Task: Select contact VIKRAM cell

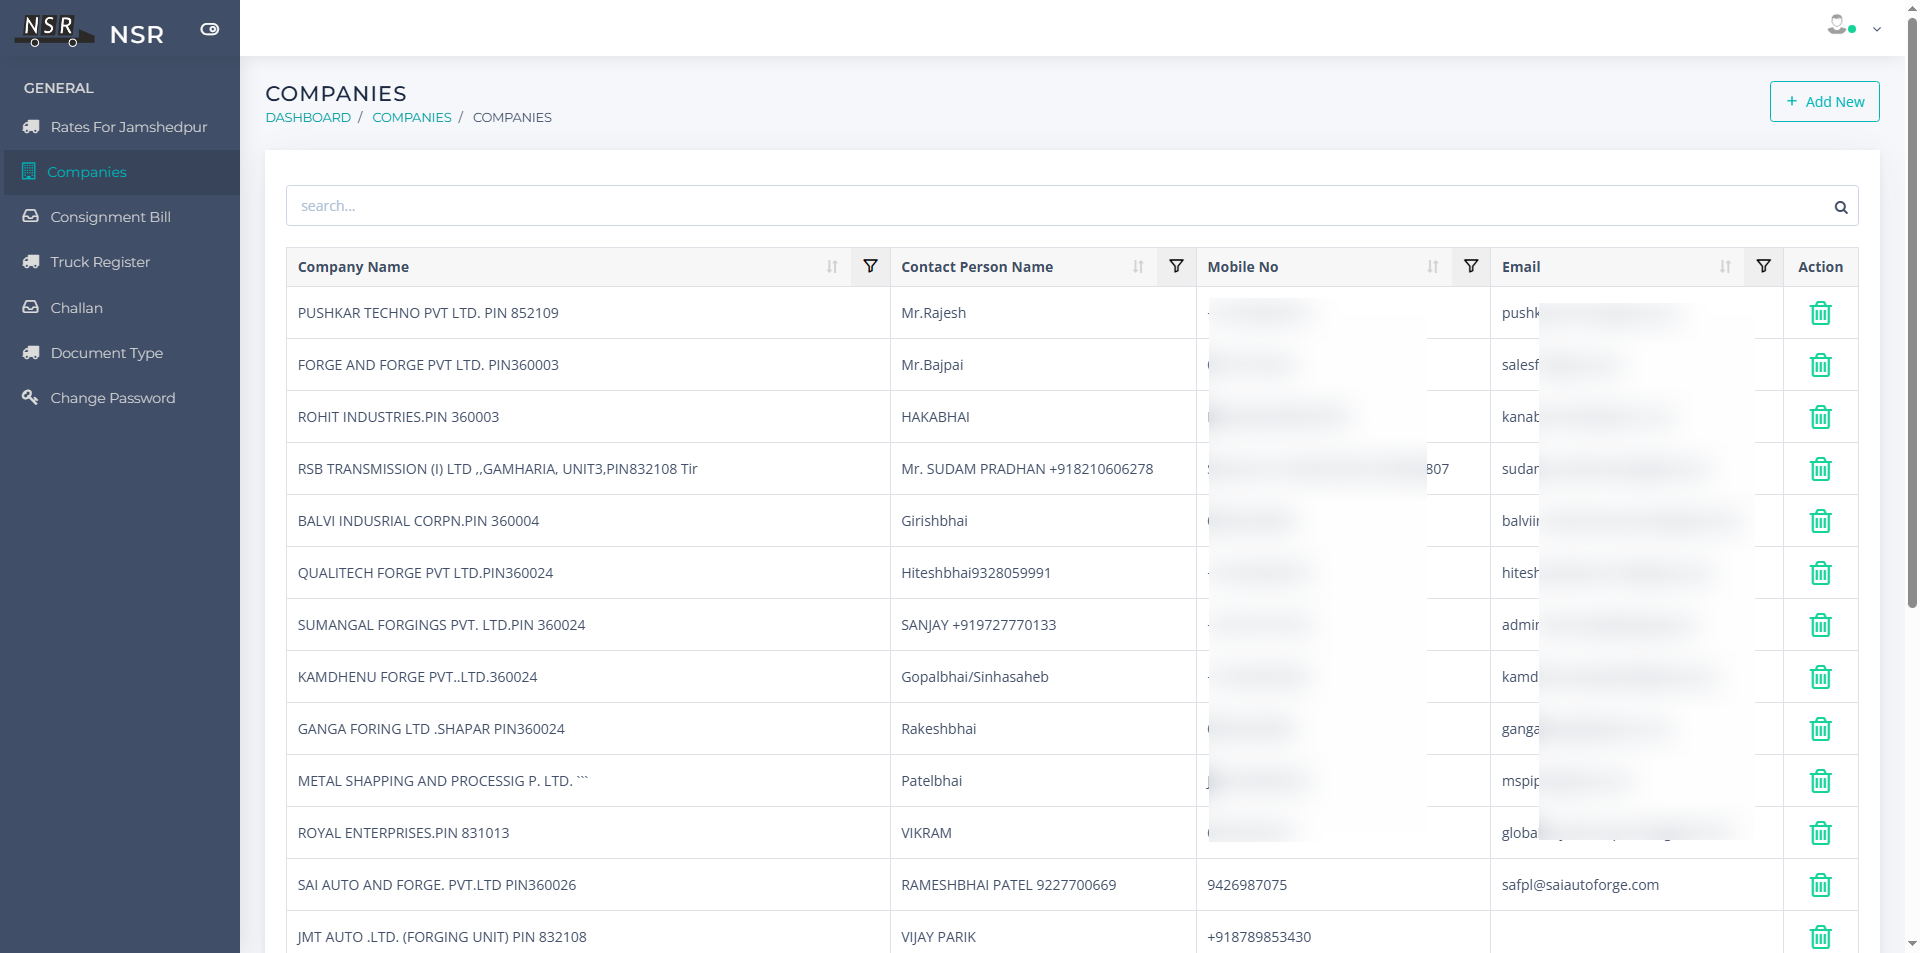Action: click(1043, 833)
